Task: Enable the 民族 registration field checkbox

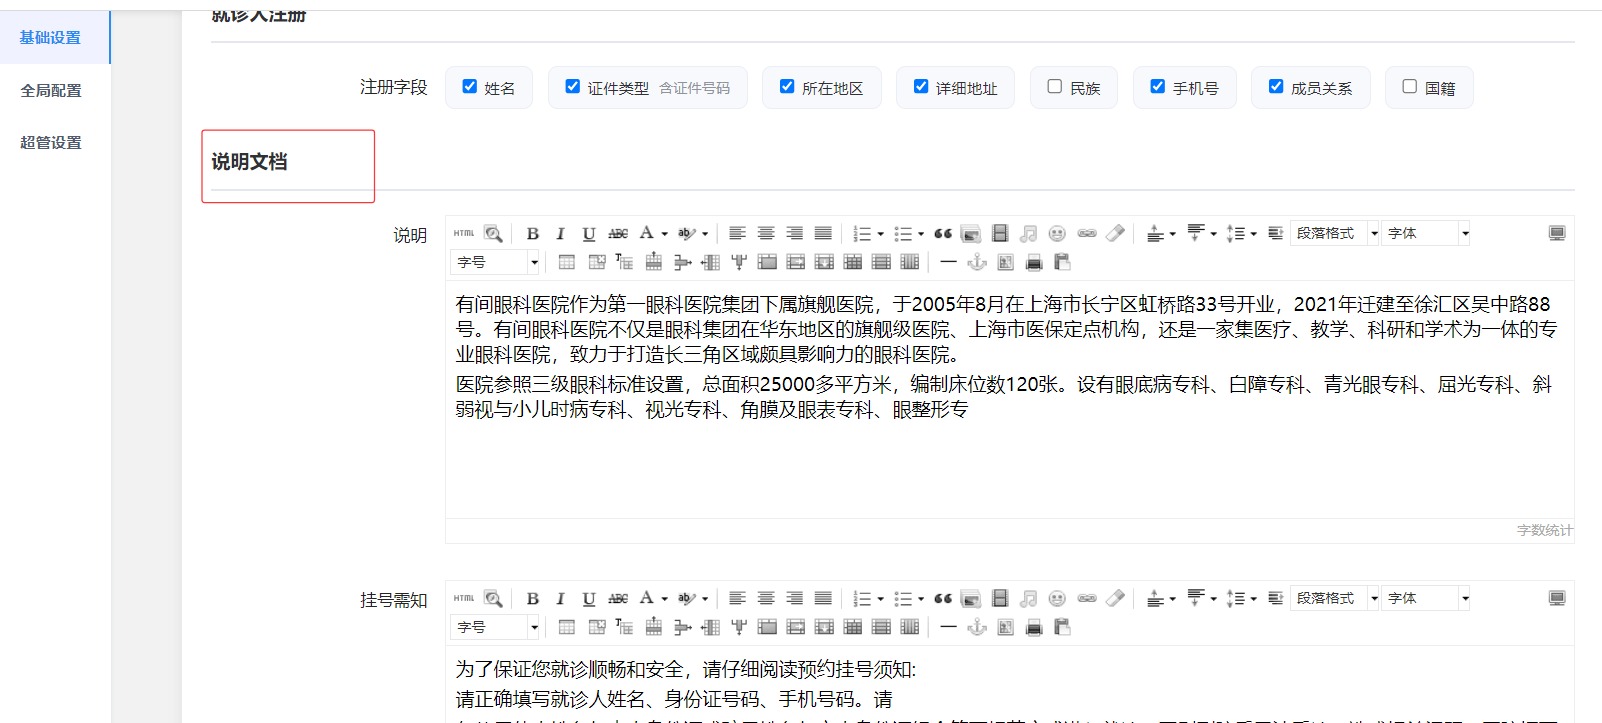Action: (x=1054, y=86)
